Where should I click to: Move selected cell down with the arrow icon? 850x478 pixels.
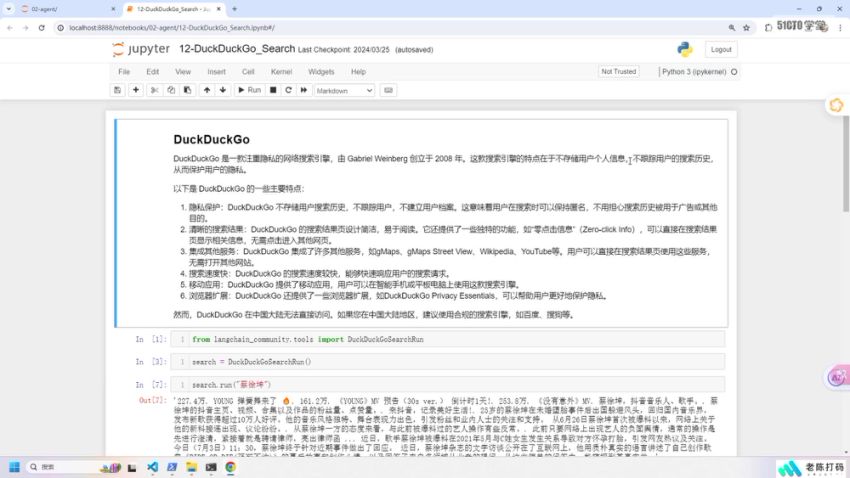pos(223,91)
